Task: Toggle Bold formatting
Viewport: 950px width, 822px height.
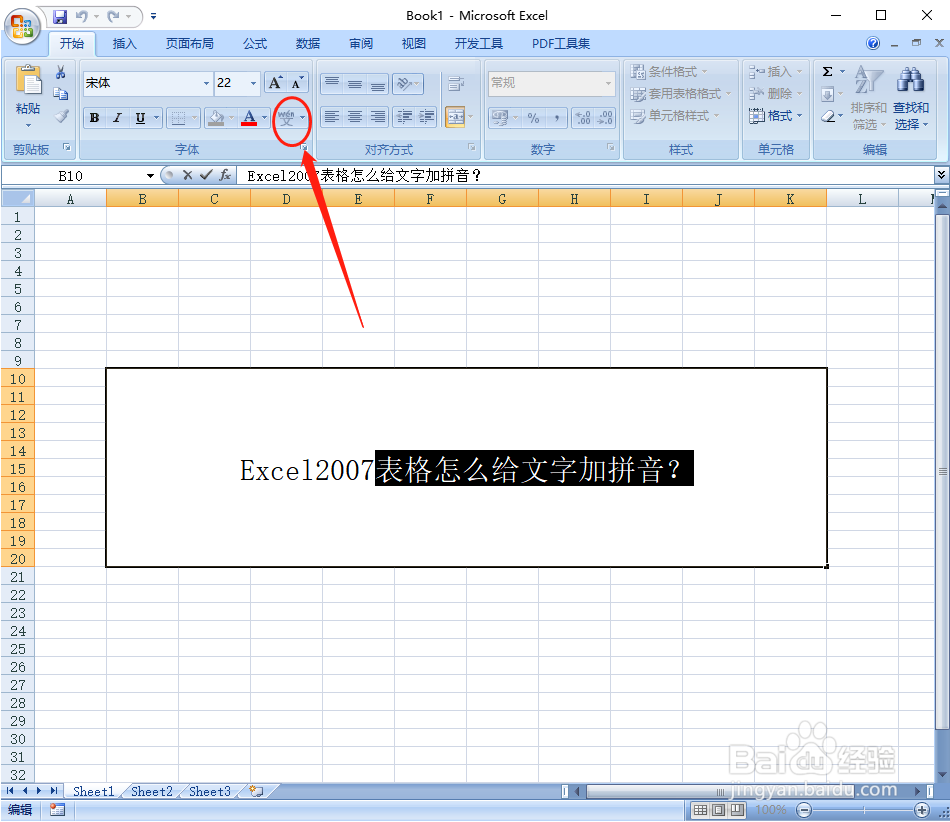Action: (95, 118)
